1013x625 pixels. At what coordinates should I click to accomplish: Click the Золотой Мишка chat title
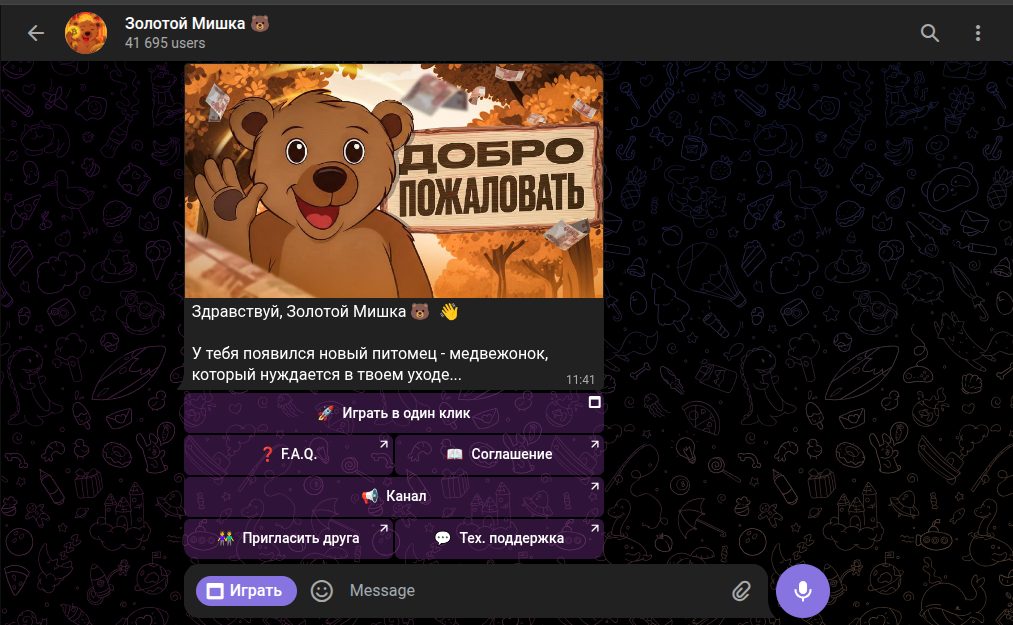point(196,24)
